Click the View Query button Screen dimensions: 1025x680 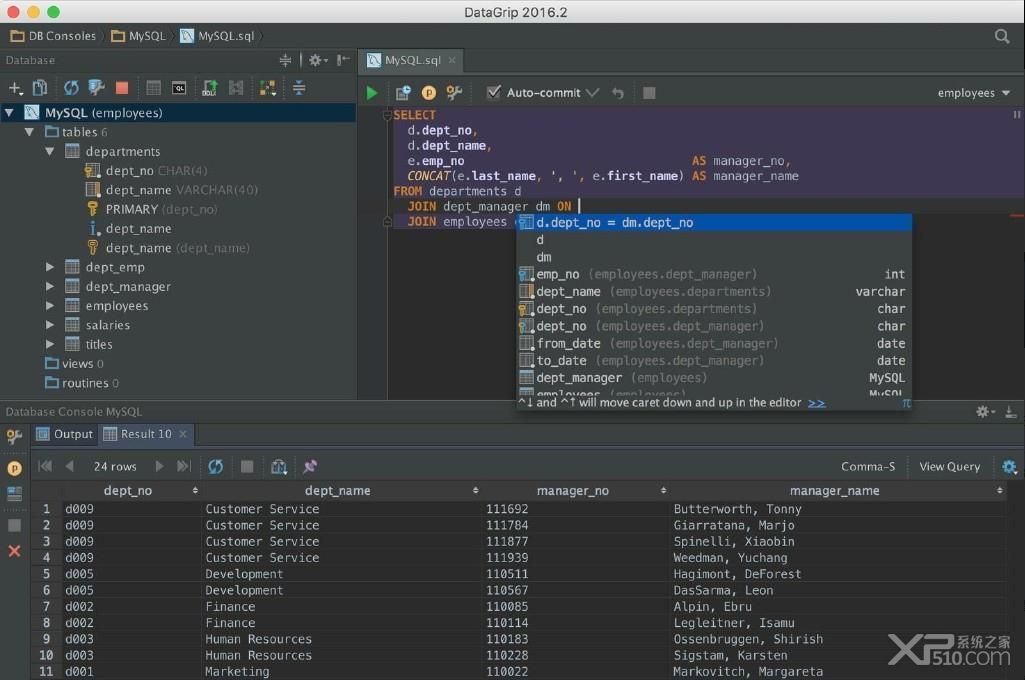pos(949,466)
